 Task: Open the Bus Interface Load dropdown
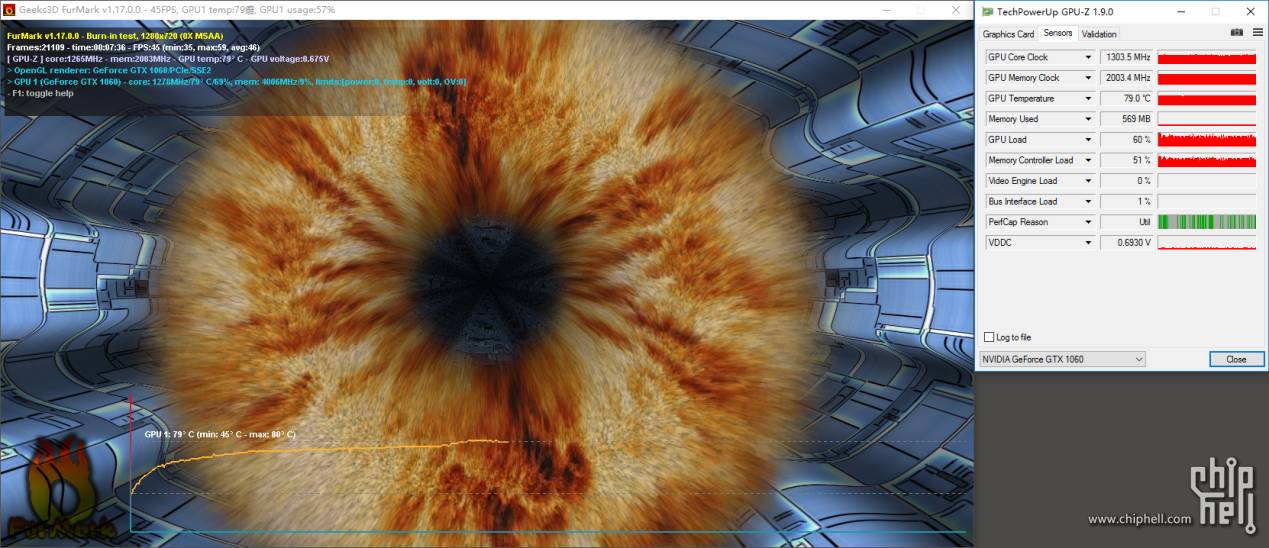(x=1088, y=201)
